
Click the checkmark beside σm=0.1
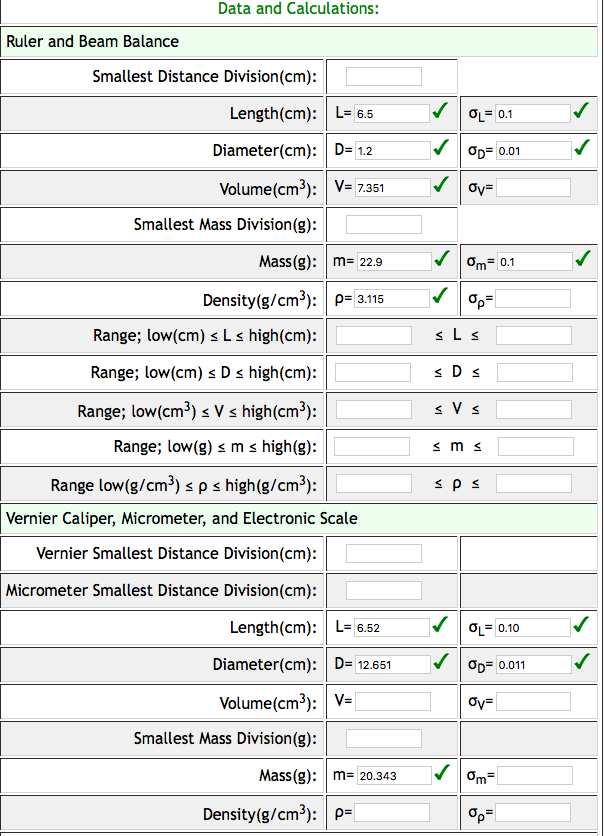click(x=581, y=261)
